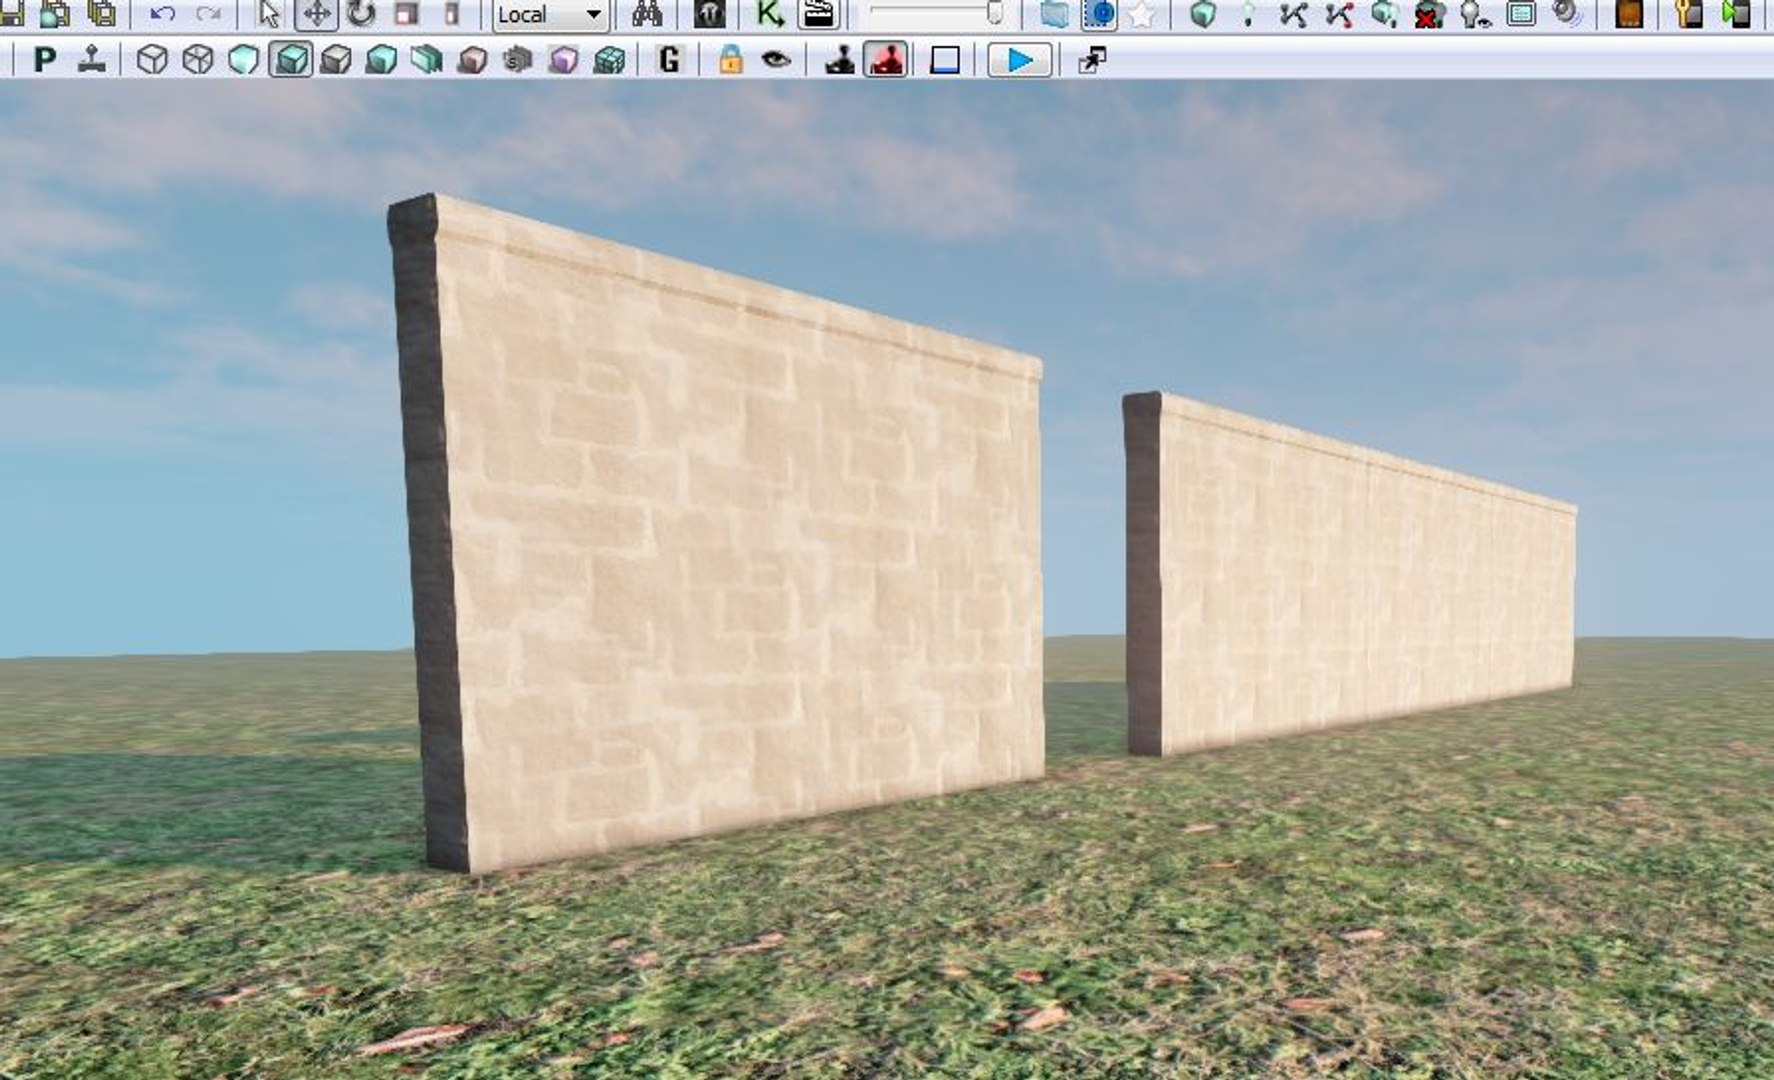
Task: Adjust the toolbar slider handle
Action: 995,14
